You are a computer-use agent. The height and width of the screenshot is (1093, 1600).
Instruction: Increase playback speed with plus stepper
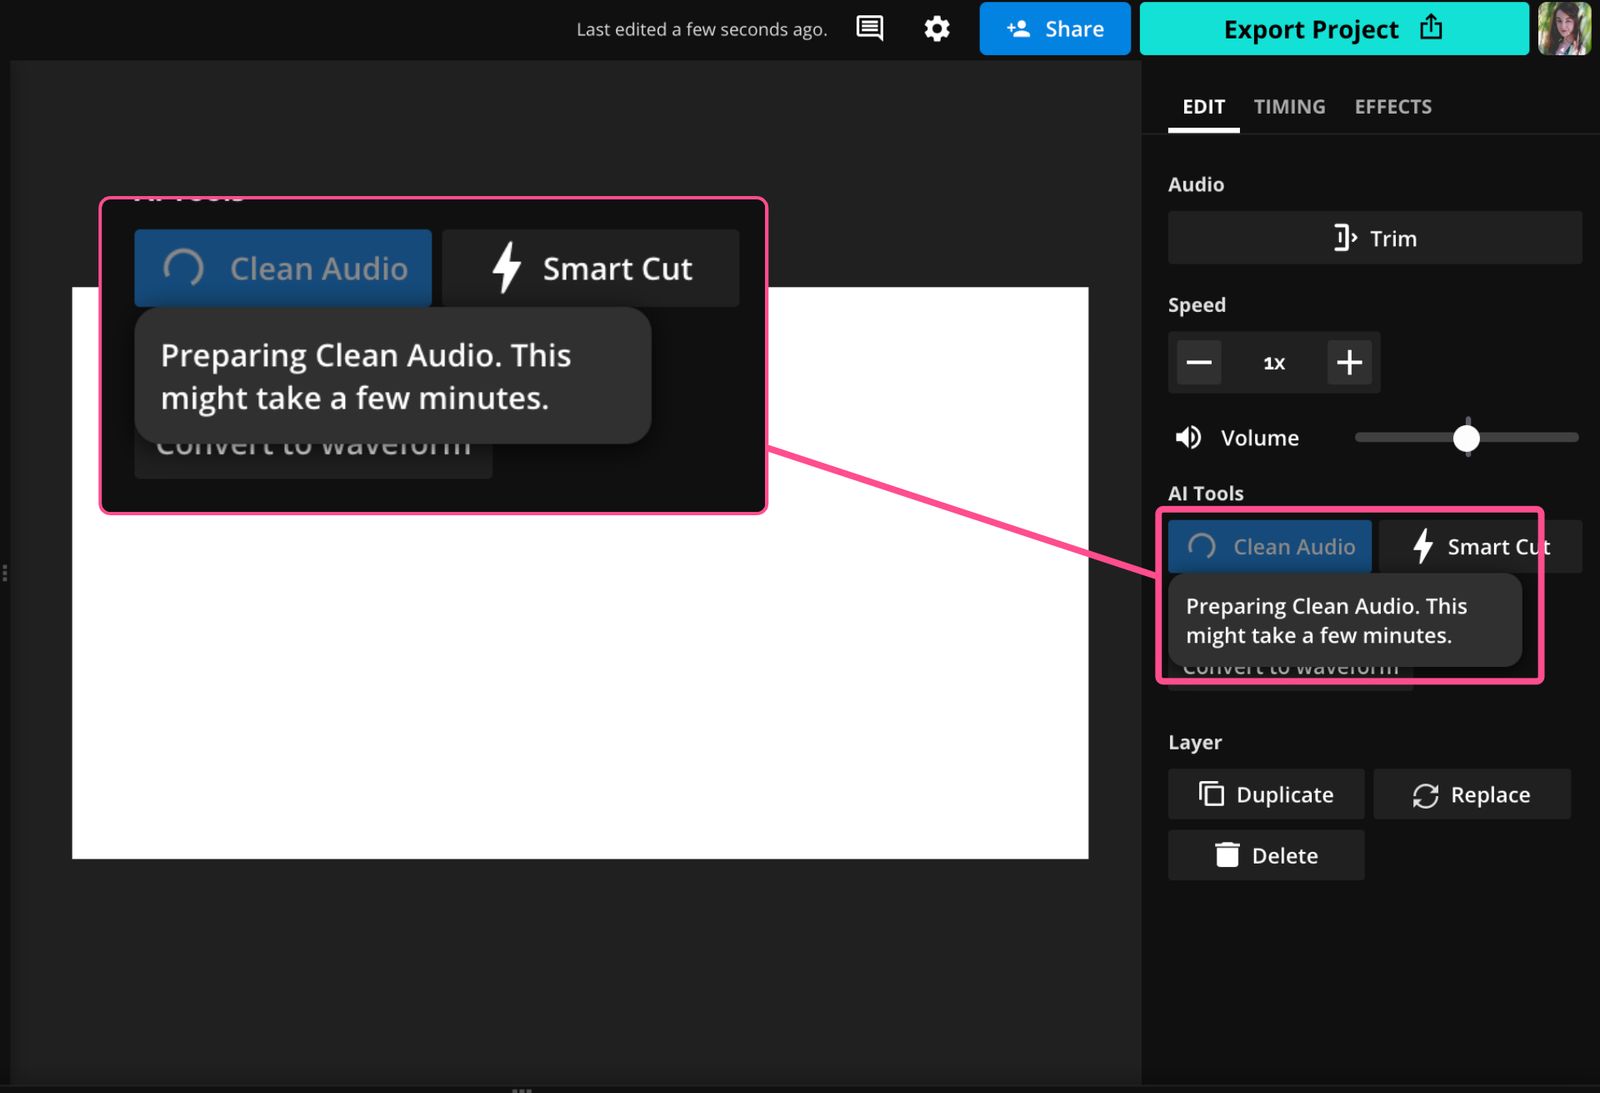(1349, 362)
